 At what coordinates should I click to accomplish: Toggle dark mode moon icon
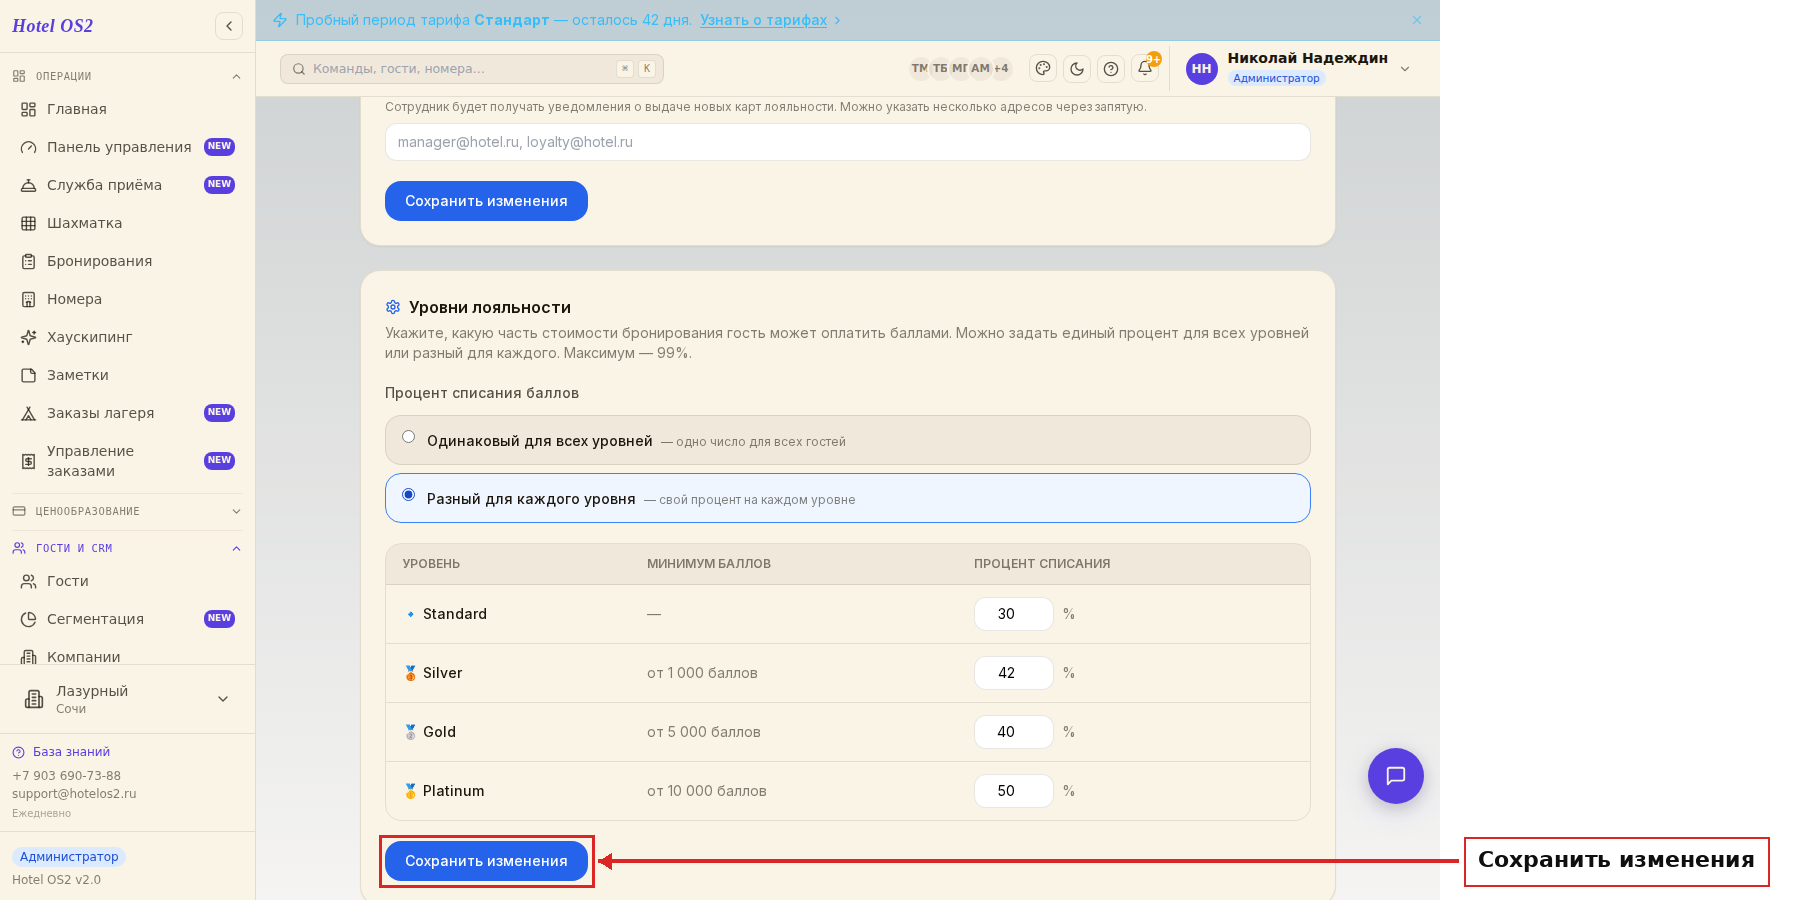1077,69
